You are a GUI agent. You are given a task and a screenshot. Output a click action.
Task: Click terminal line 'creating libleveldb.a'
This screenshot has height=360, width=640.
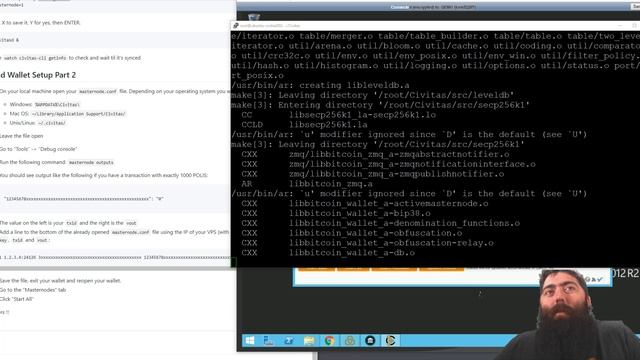click(x=320, y=85)
